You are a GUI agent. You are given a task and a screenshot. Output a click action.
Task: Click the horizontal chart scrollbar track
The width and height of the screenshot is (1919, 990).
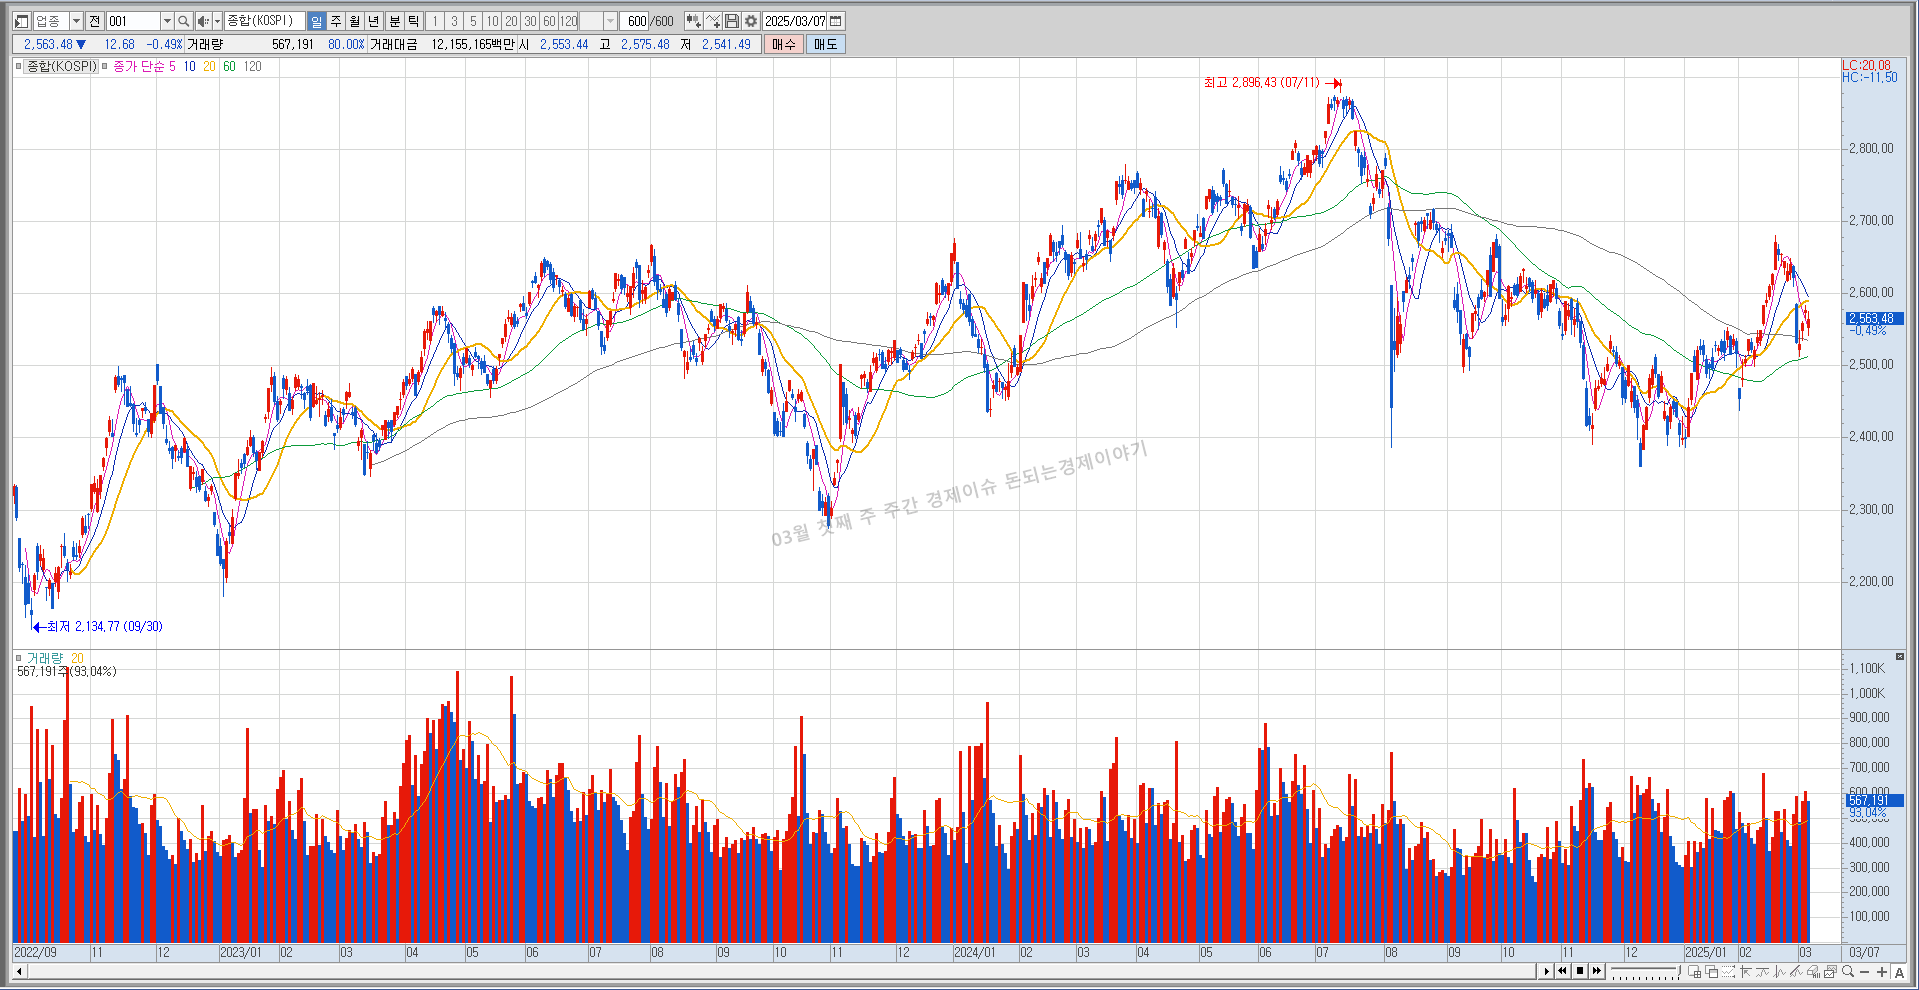(x=780, y=971)
